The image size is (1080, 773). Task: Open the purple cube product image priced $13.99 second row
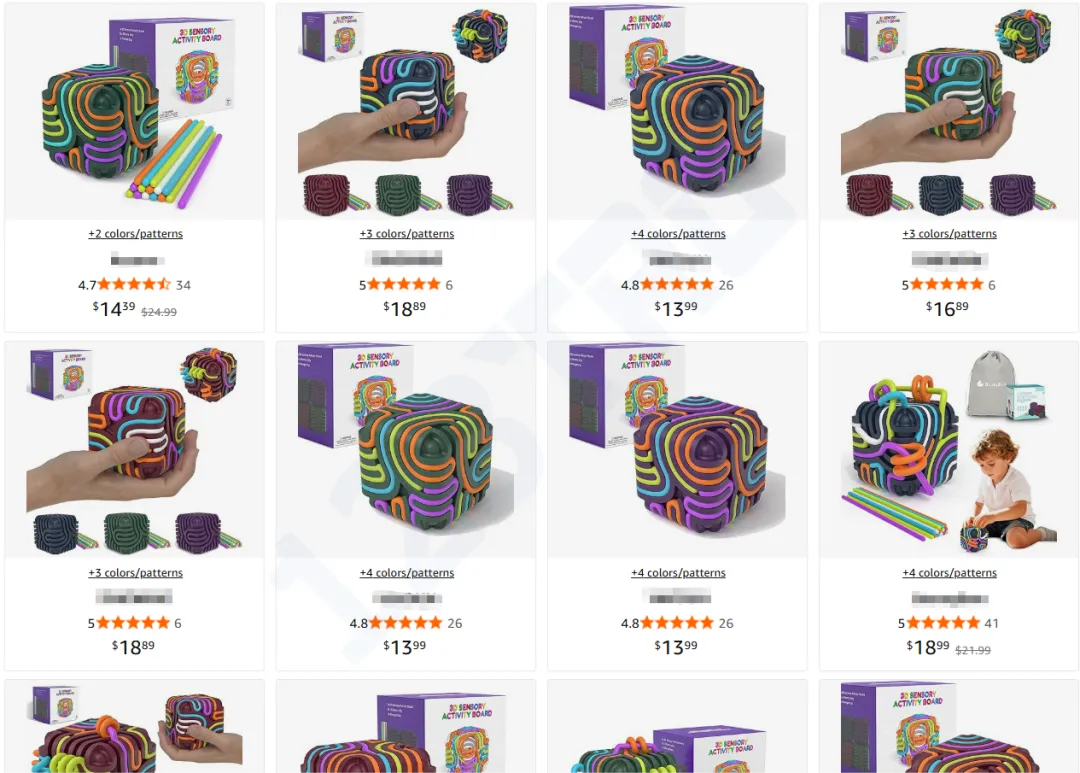[678, 451]
